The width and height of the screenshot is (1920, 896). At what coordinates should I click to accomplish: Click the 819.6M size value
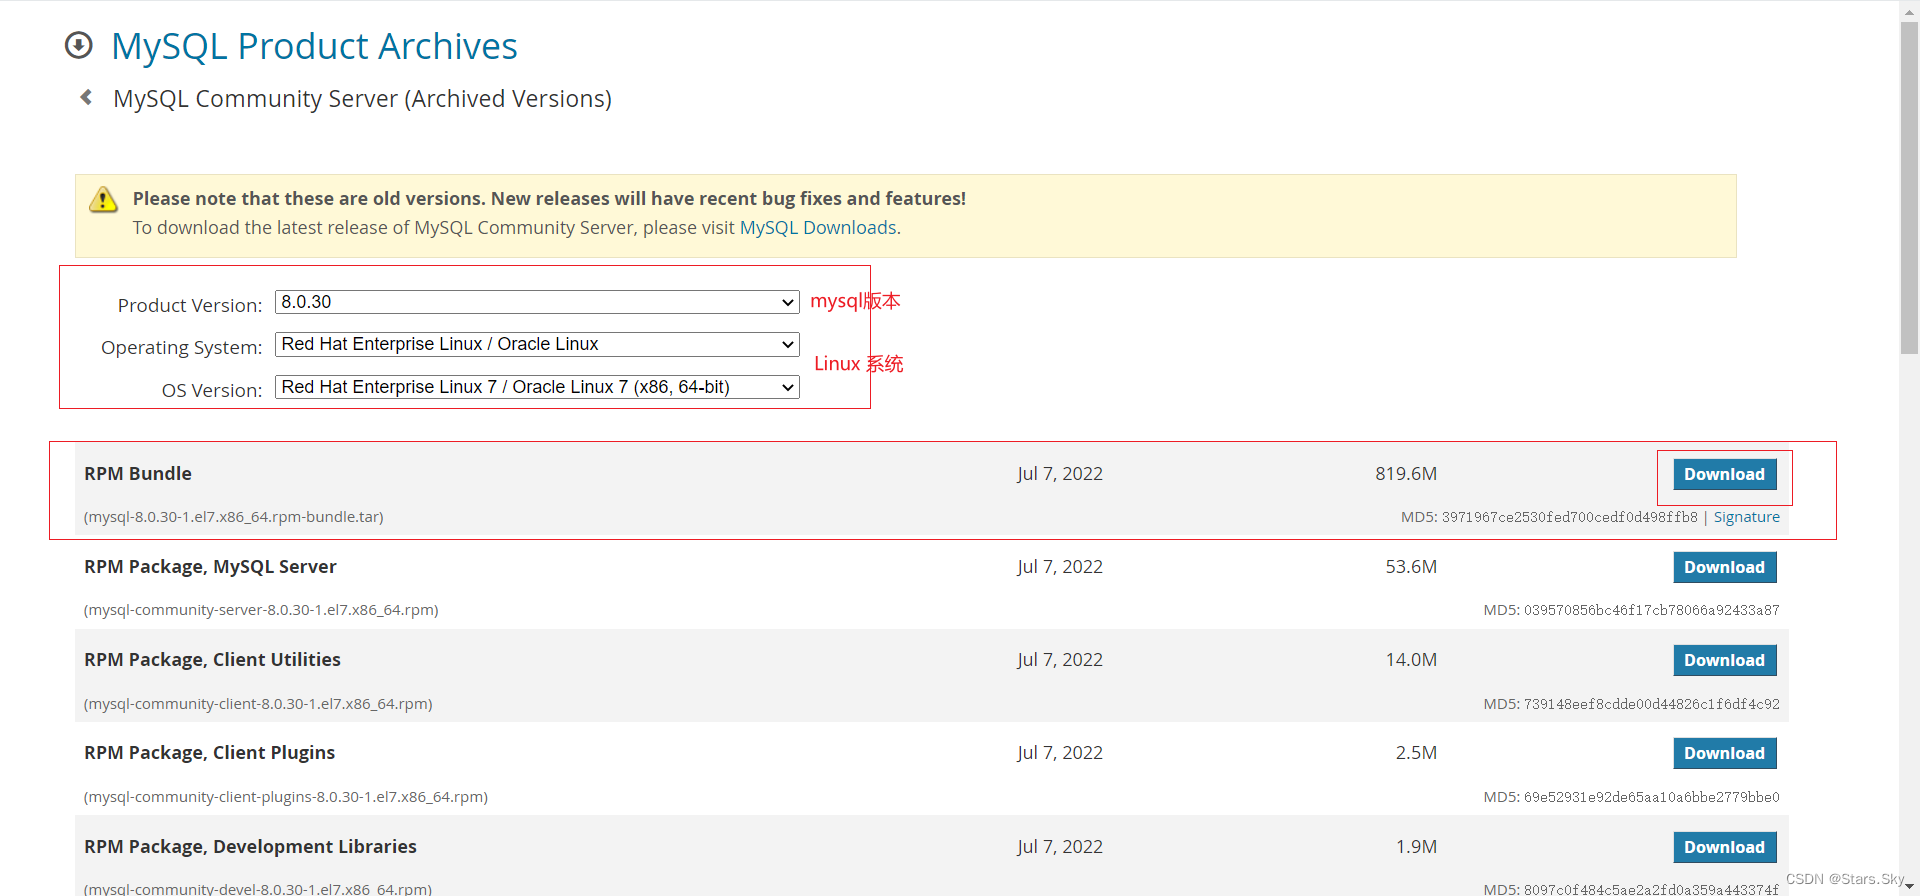point(1406,474)
